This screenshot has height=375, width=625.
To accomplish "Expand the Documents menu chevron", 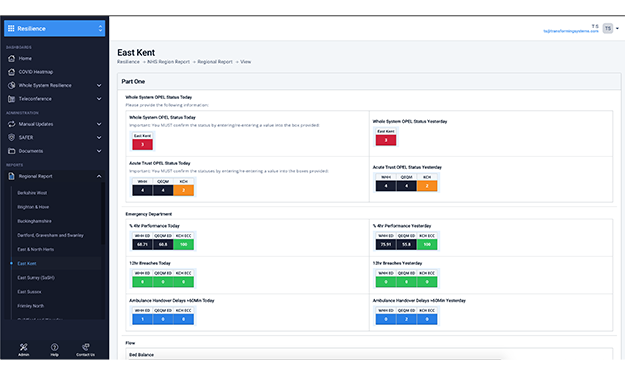I will pos(99,151).
